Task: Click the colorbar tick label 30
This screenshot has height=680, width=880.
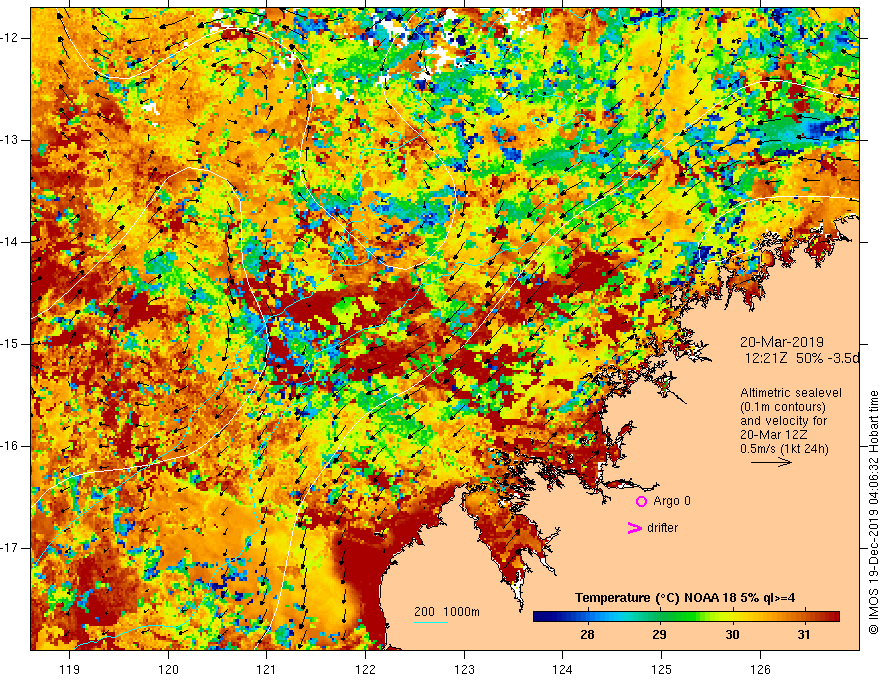Action: coord(732,635)
